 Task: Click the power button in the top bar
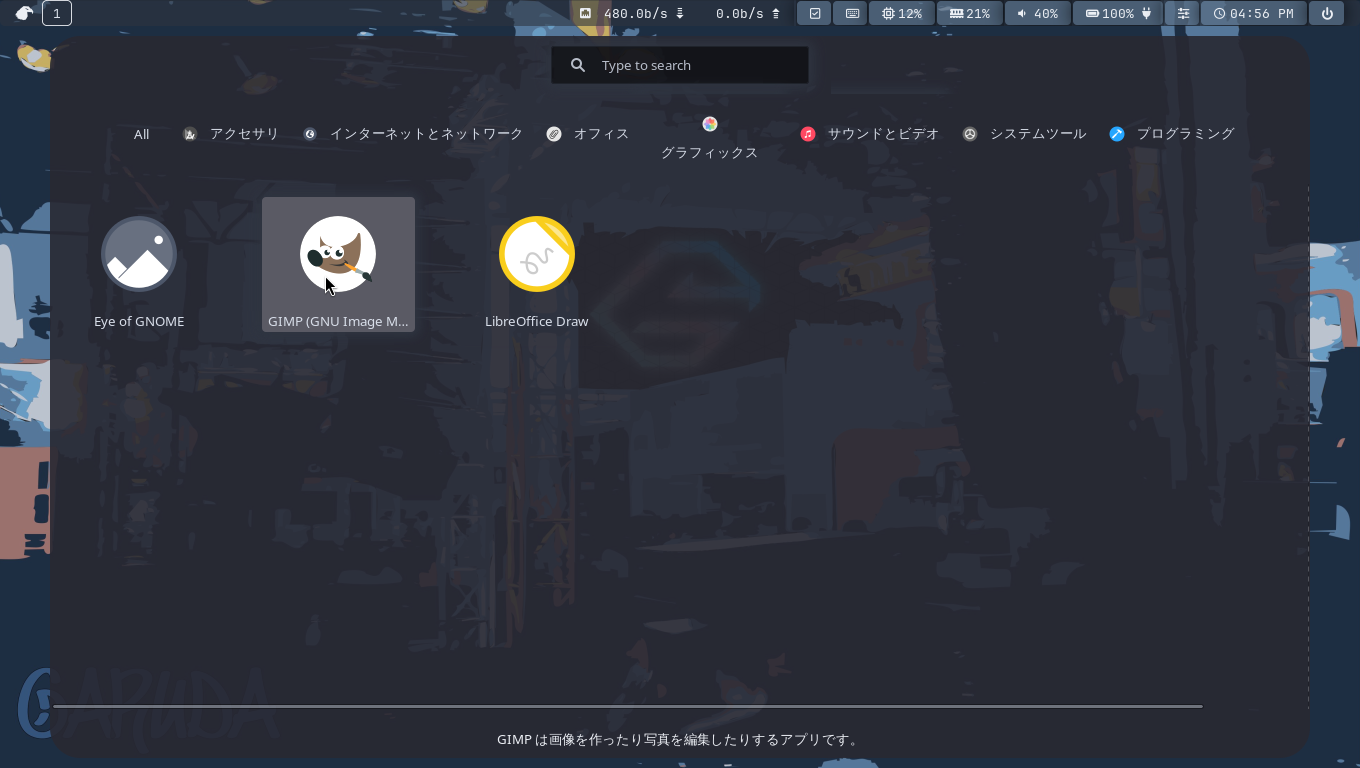[x=1327, y=13]
